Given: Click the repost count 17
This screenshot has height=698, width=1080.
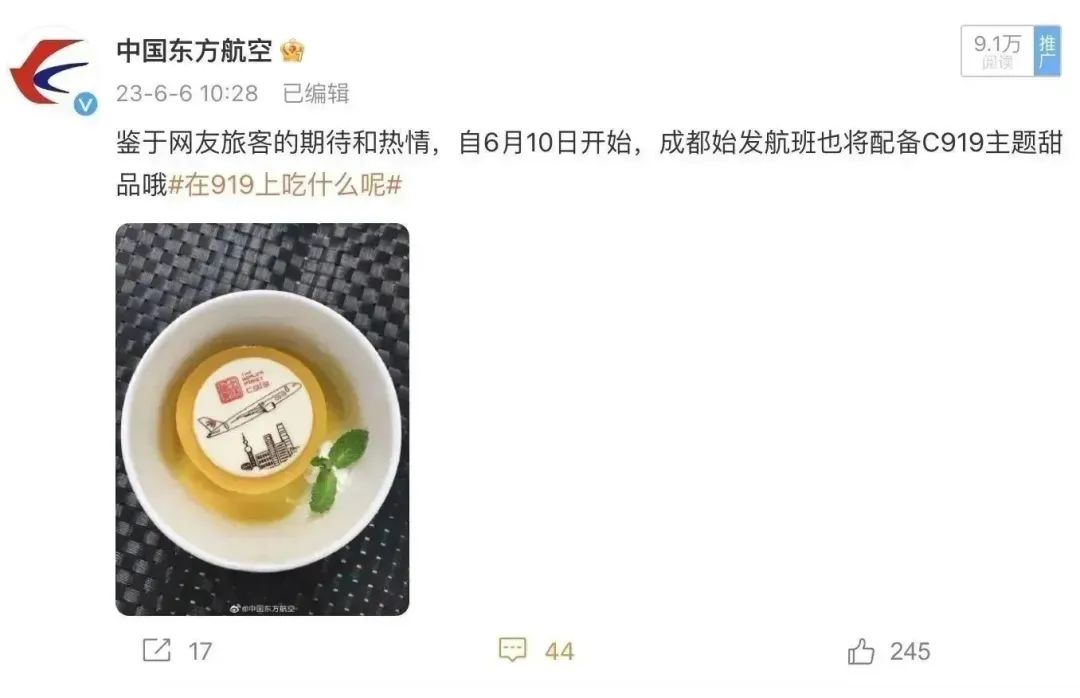Looking at the screenshot, I should tap(200, 651).
